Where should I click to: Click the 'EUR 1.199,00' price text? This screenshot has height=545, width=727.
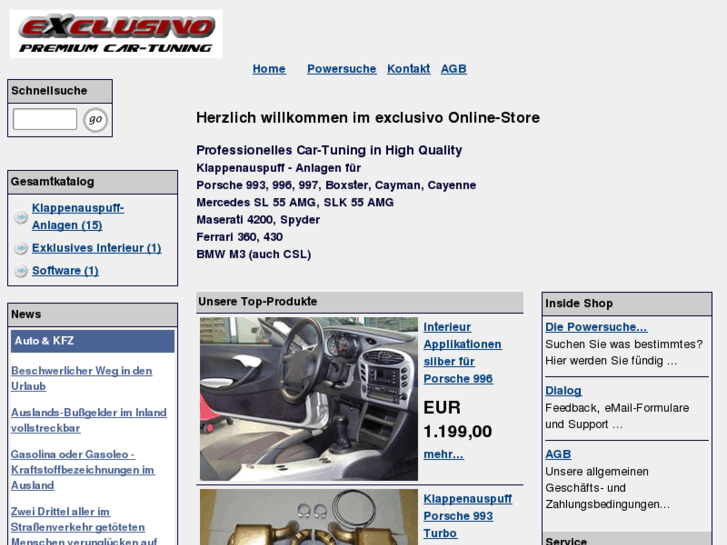[x=458, y=420]
